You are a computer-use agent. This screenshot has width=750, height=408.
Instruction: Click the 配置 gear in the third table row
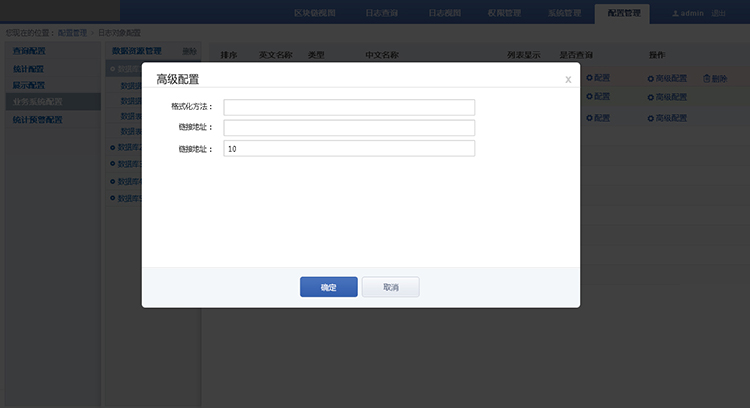pyautogui.click(x=598, y=118)
